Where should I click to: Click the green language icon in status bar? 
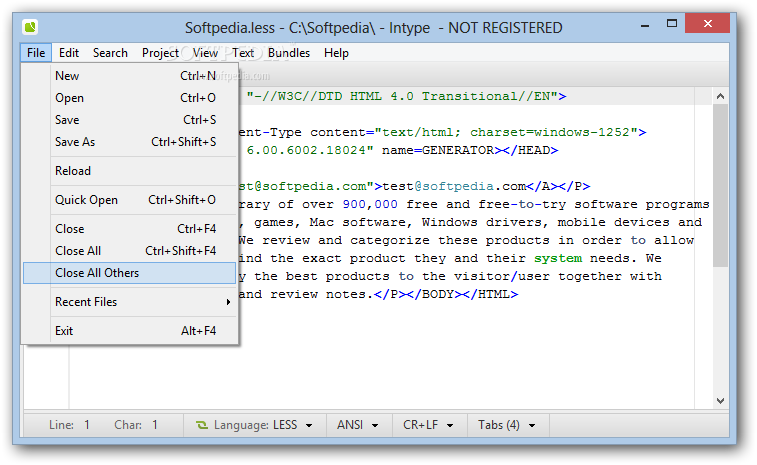click(x=201, y=425)
